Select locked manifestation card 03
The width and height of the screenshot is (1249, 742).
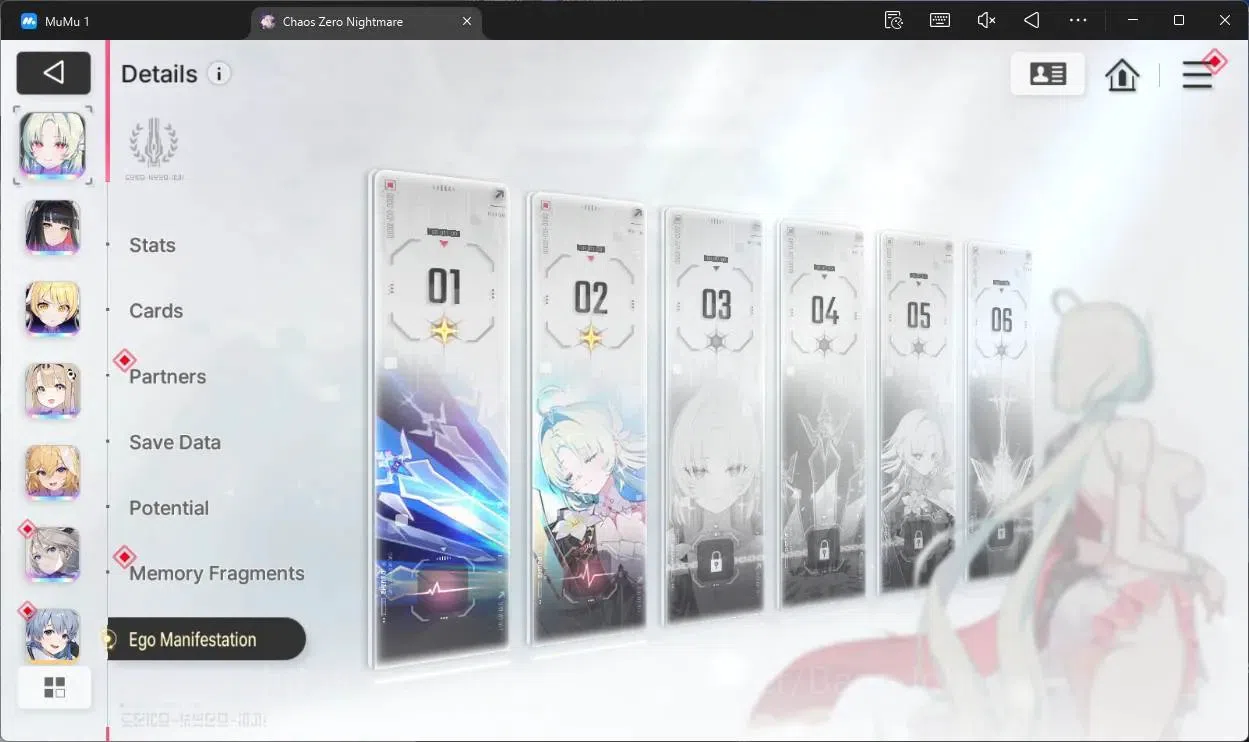[x=714, y=417]
